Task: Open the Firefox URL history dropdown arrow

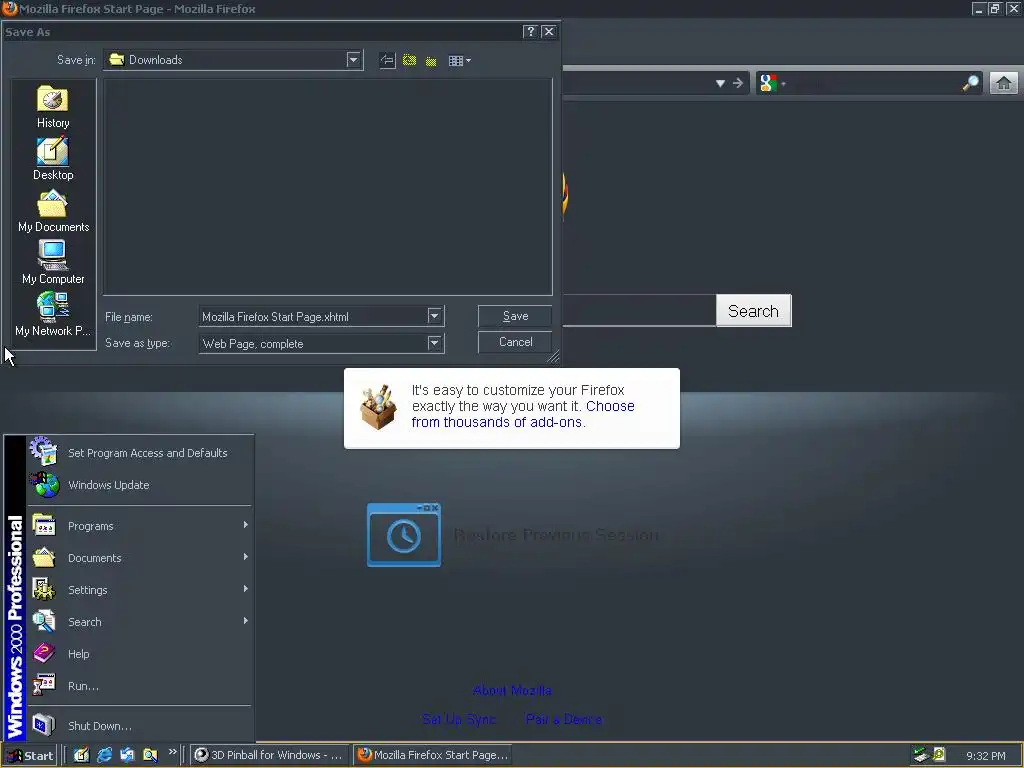Action: (720, 83)
